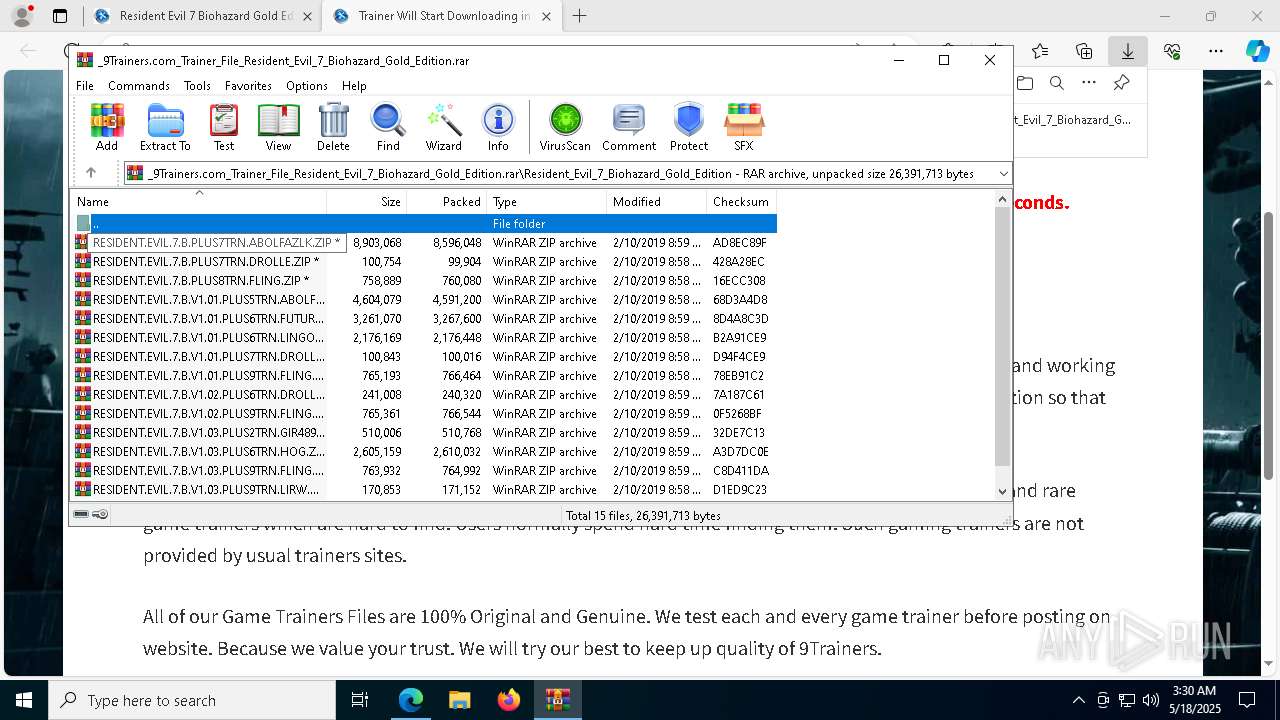
Task: Open Edge favorites star icon
Action: [x=1040, y=51]
